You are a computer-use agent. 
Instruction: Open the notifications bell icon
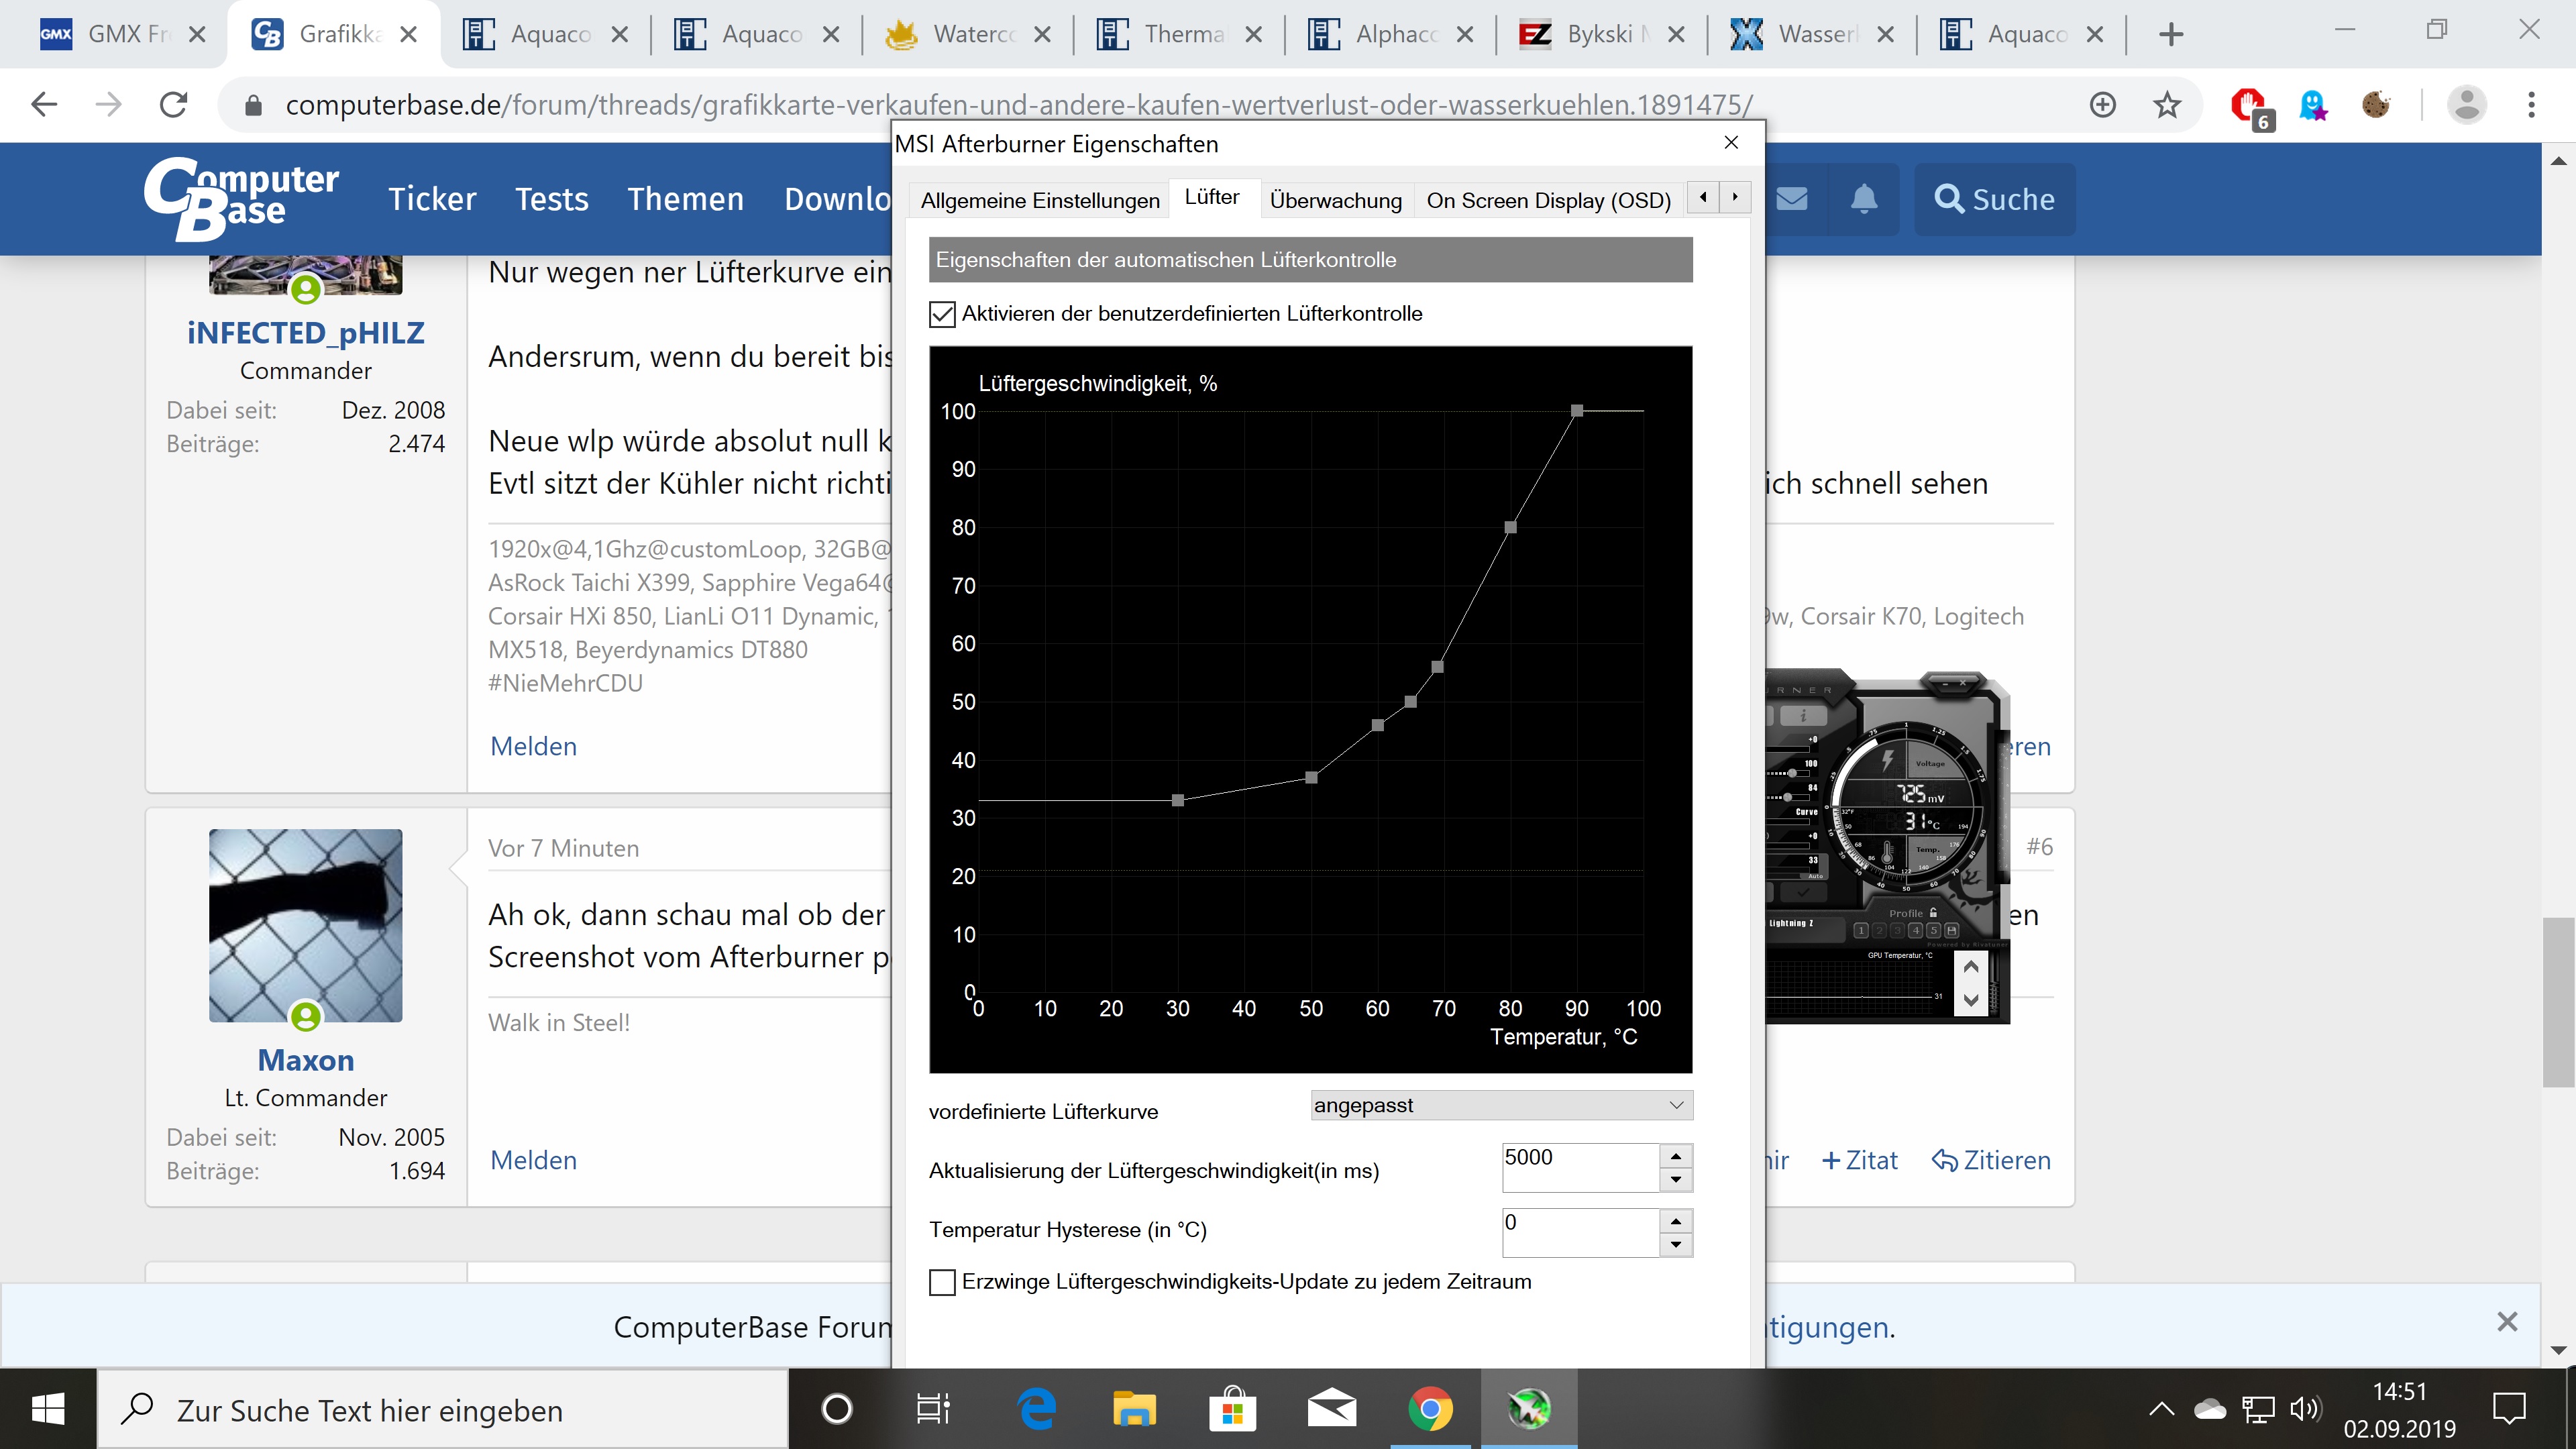(1863, 199)
